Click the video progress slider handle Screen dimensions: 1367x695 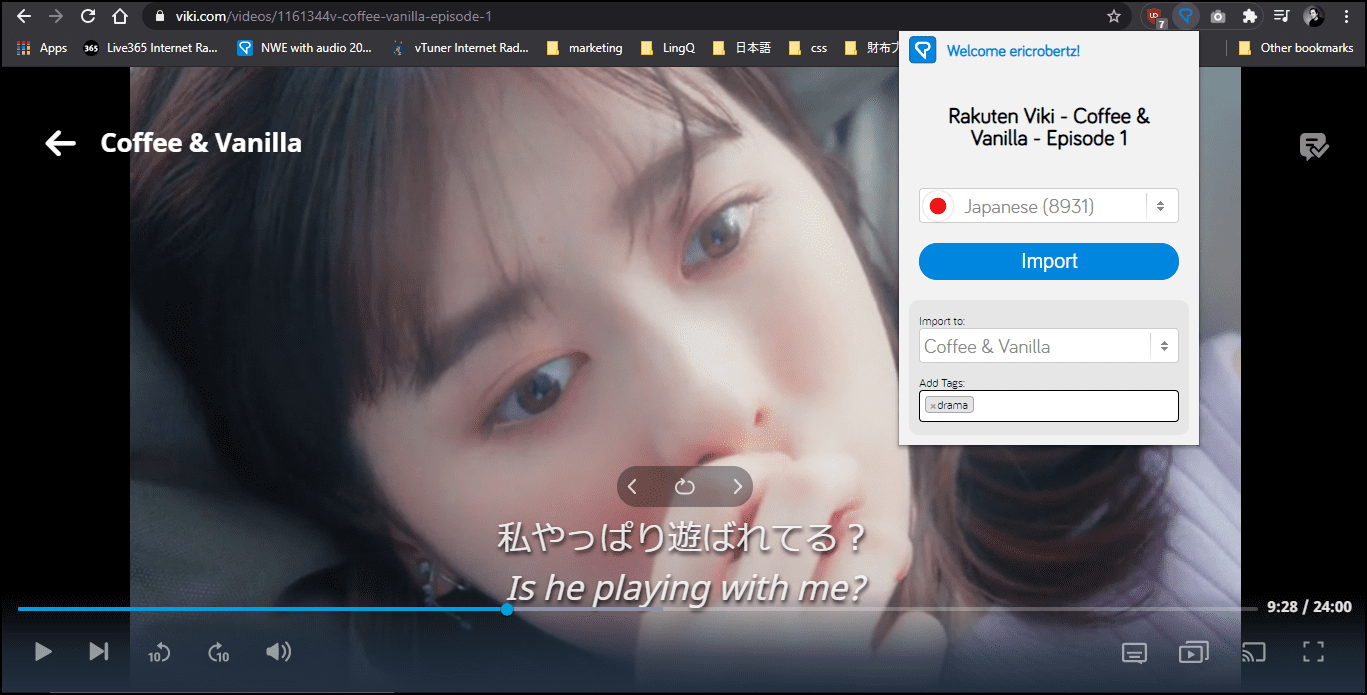(507, 609)
